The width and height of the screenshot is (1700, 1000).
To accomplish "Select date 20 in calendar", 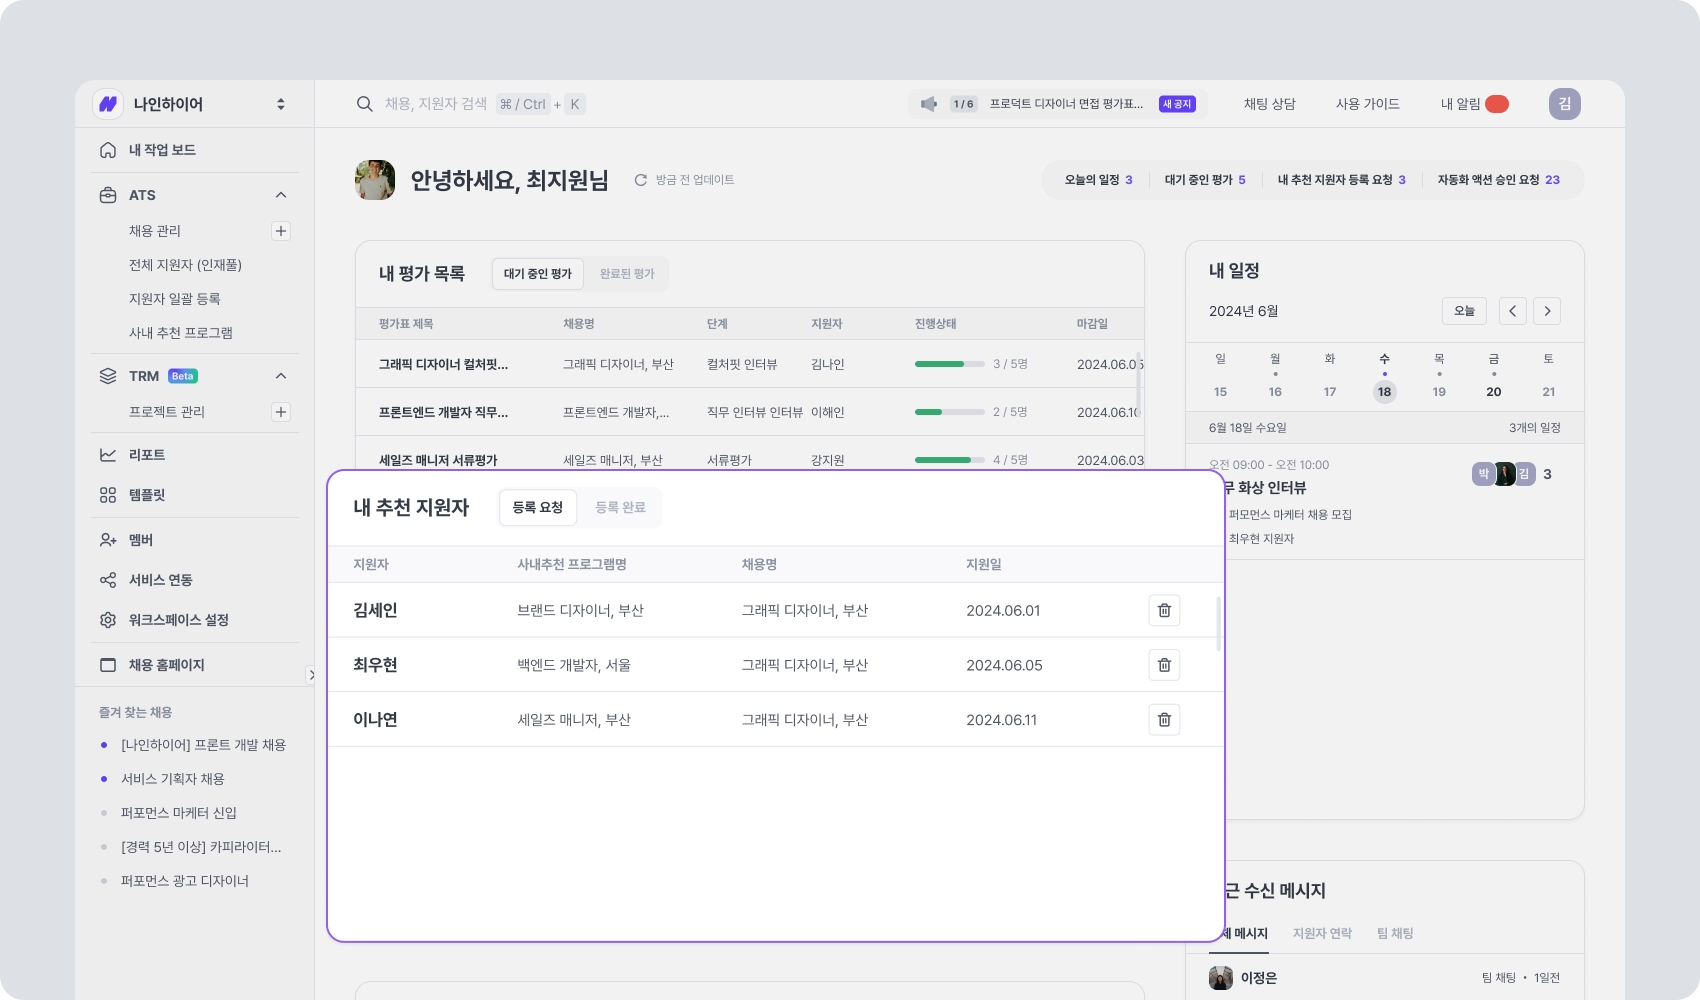I will point(1493,392).
